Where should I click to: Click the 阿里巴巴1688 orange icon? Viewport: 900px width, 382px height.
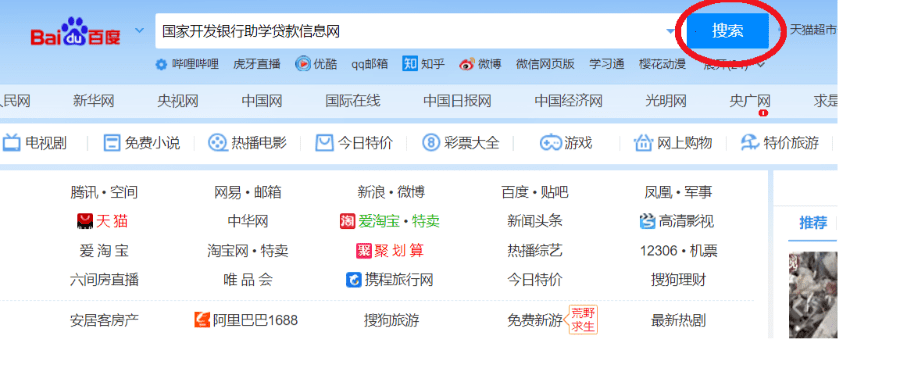(202, 320)
